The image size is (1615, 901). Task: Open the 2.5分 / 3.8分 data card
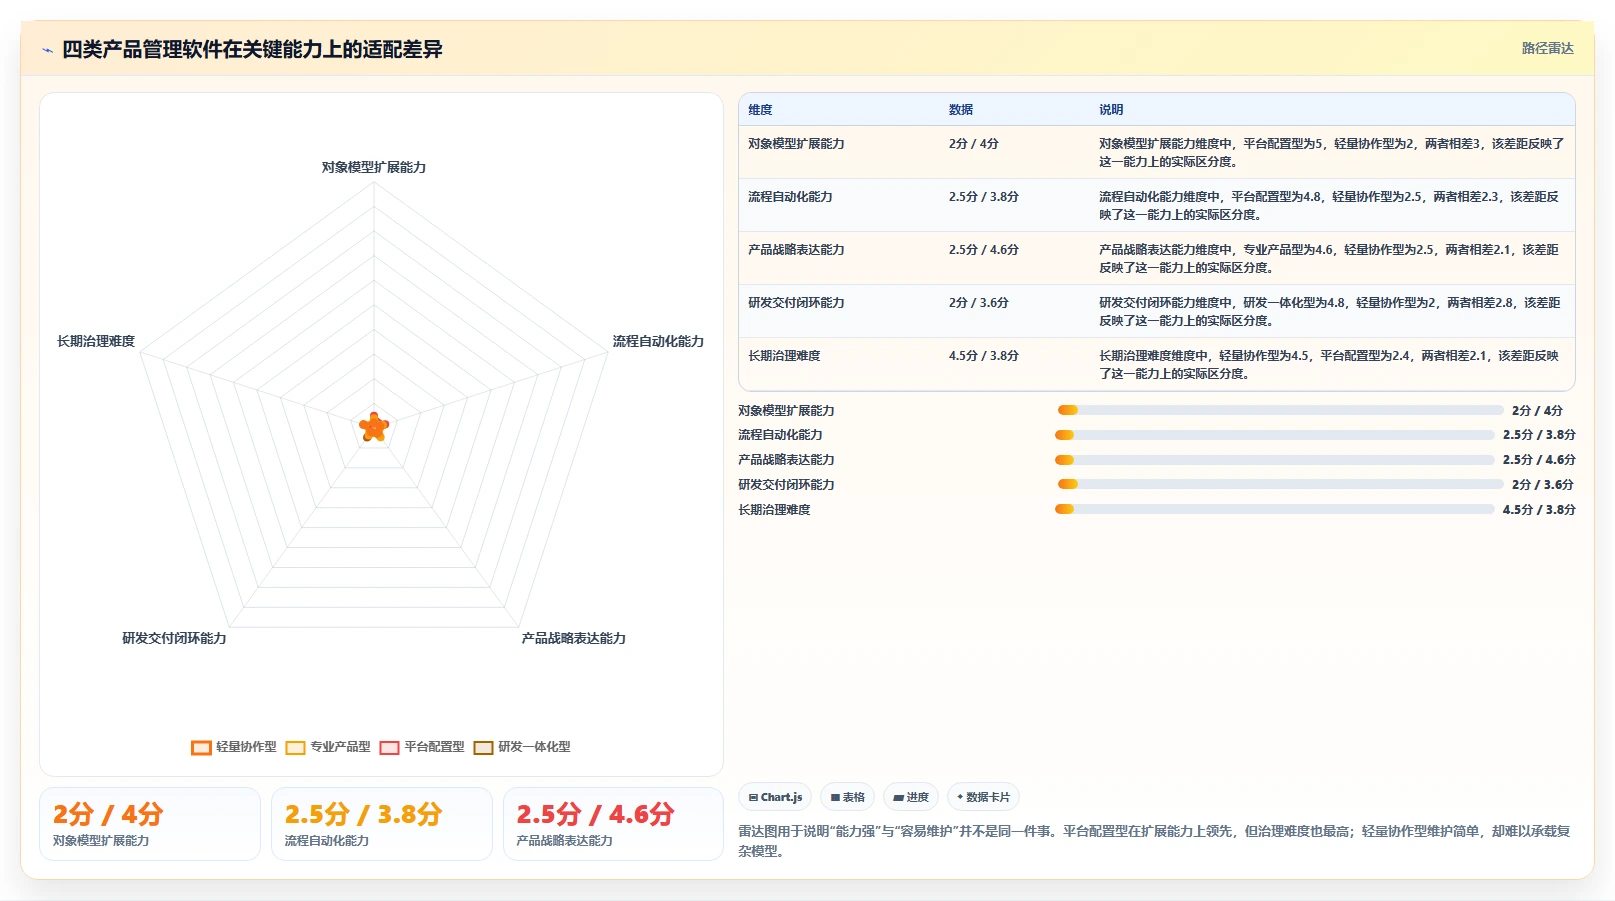[x=382, y=824]
